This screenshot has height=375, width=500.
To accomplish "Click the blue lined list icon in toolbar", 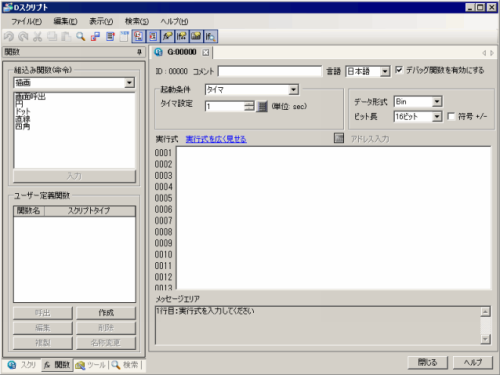I will (x=110, y=36).
